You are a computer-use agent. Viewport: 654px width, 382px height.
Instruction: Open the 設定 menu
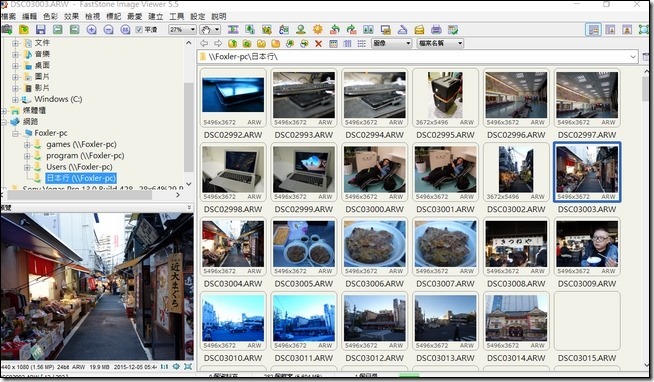click(x=198, y=16)
